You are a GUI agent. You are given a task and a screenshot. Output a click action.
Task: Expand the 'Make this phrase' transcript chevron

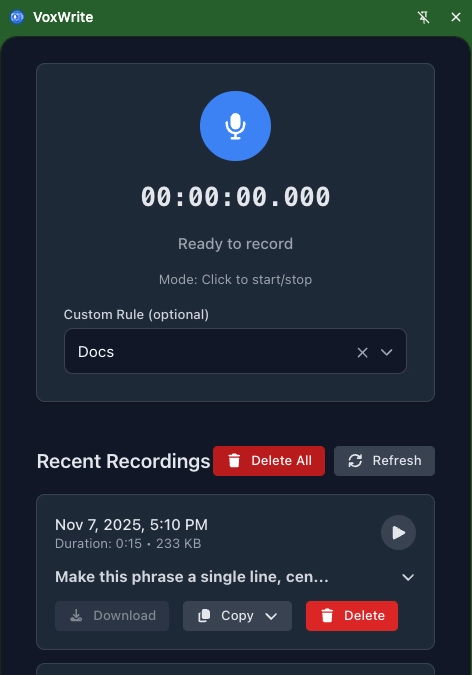pyautogui.click(x=408, y=577)
